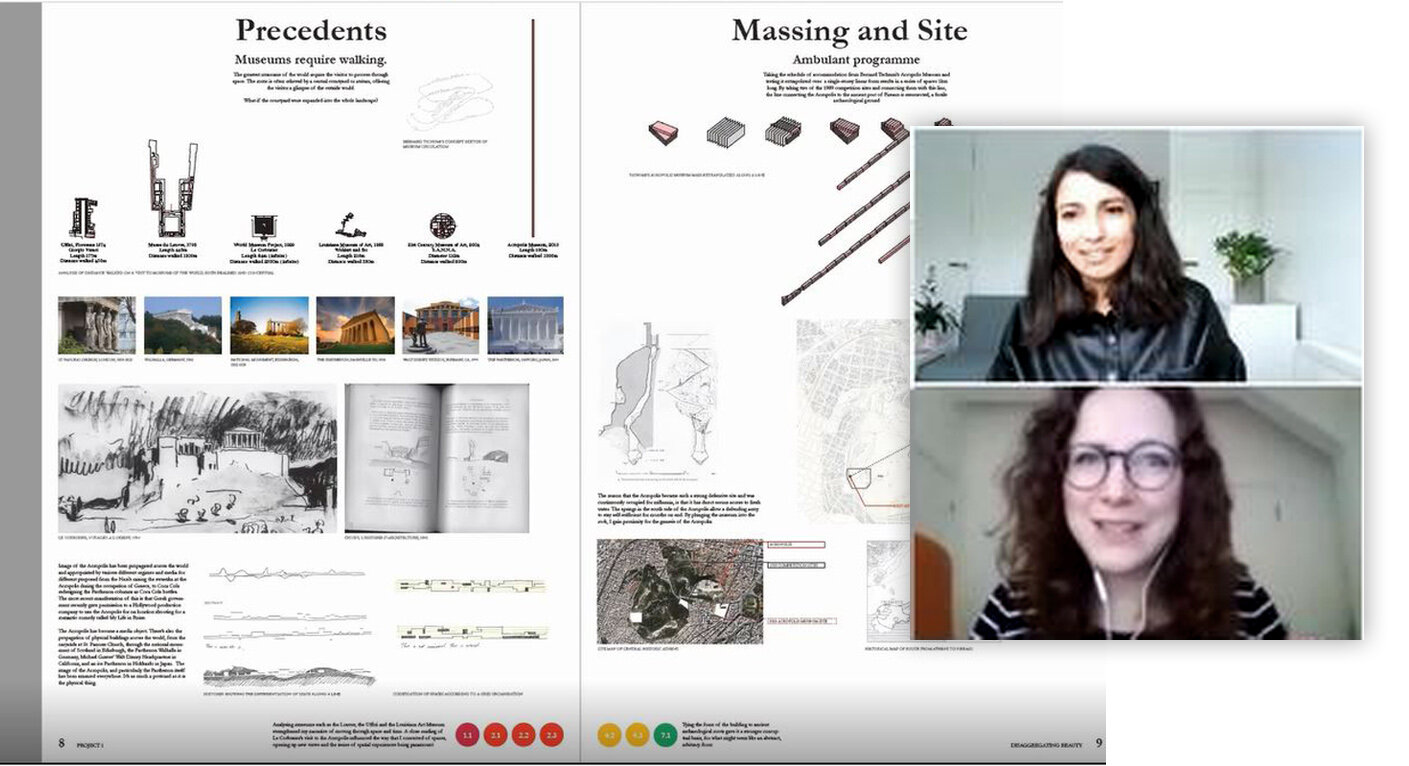
Task: Click the long hand-drawn section sketches
Action: click(x=288, y=627)
